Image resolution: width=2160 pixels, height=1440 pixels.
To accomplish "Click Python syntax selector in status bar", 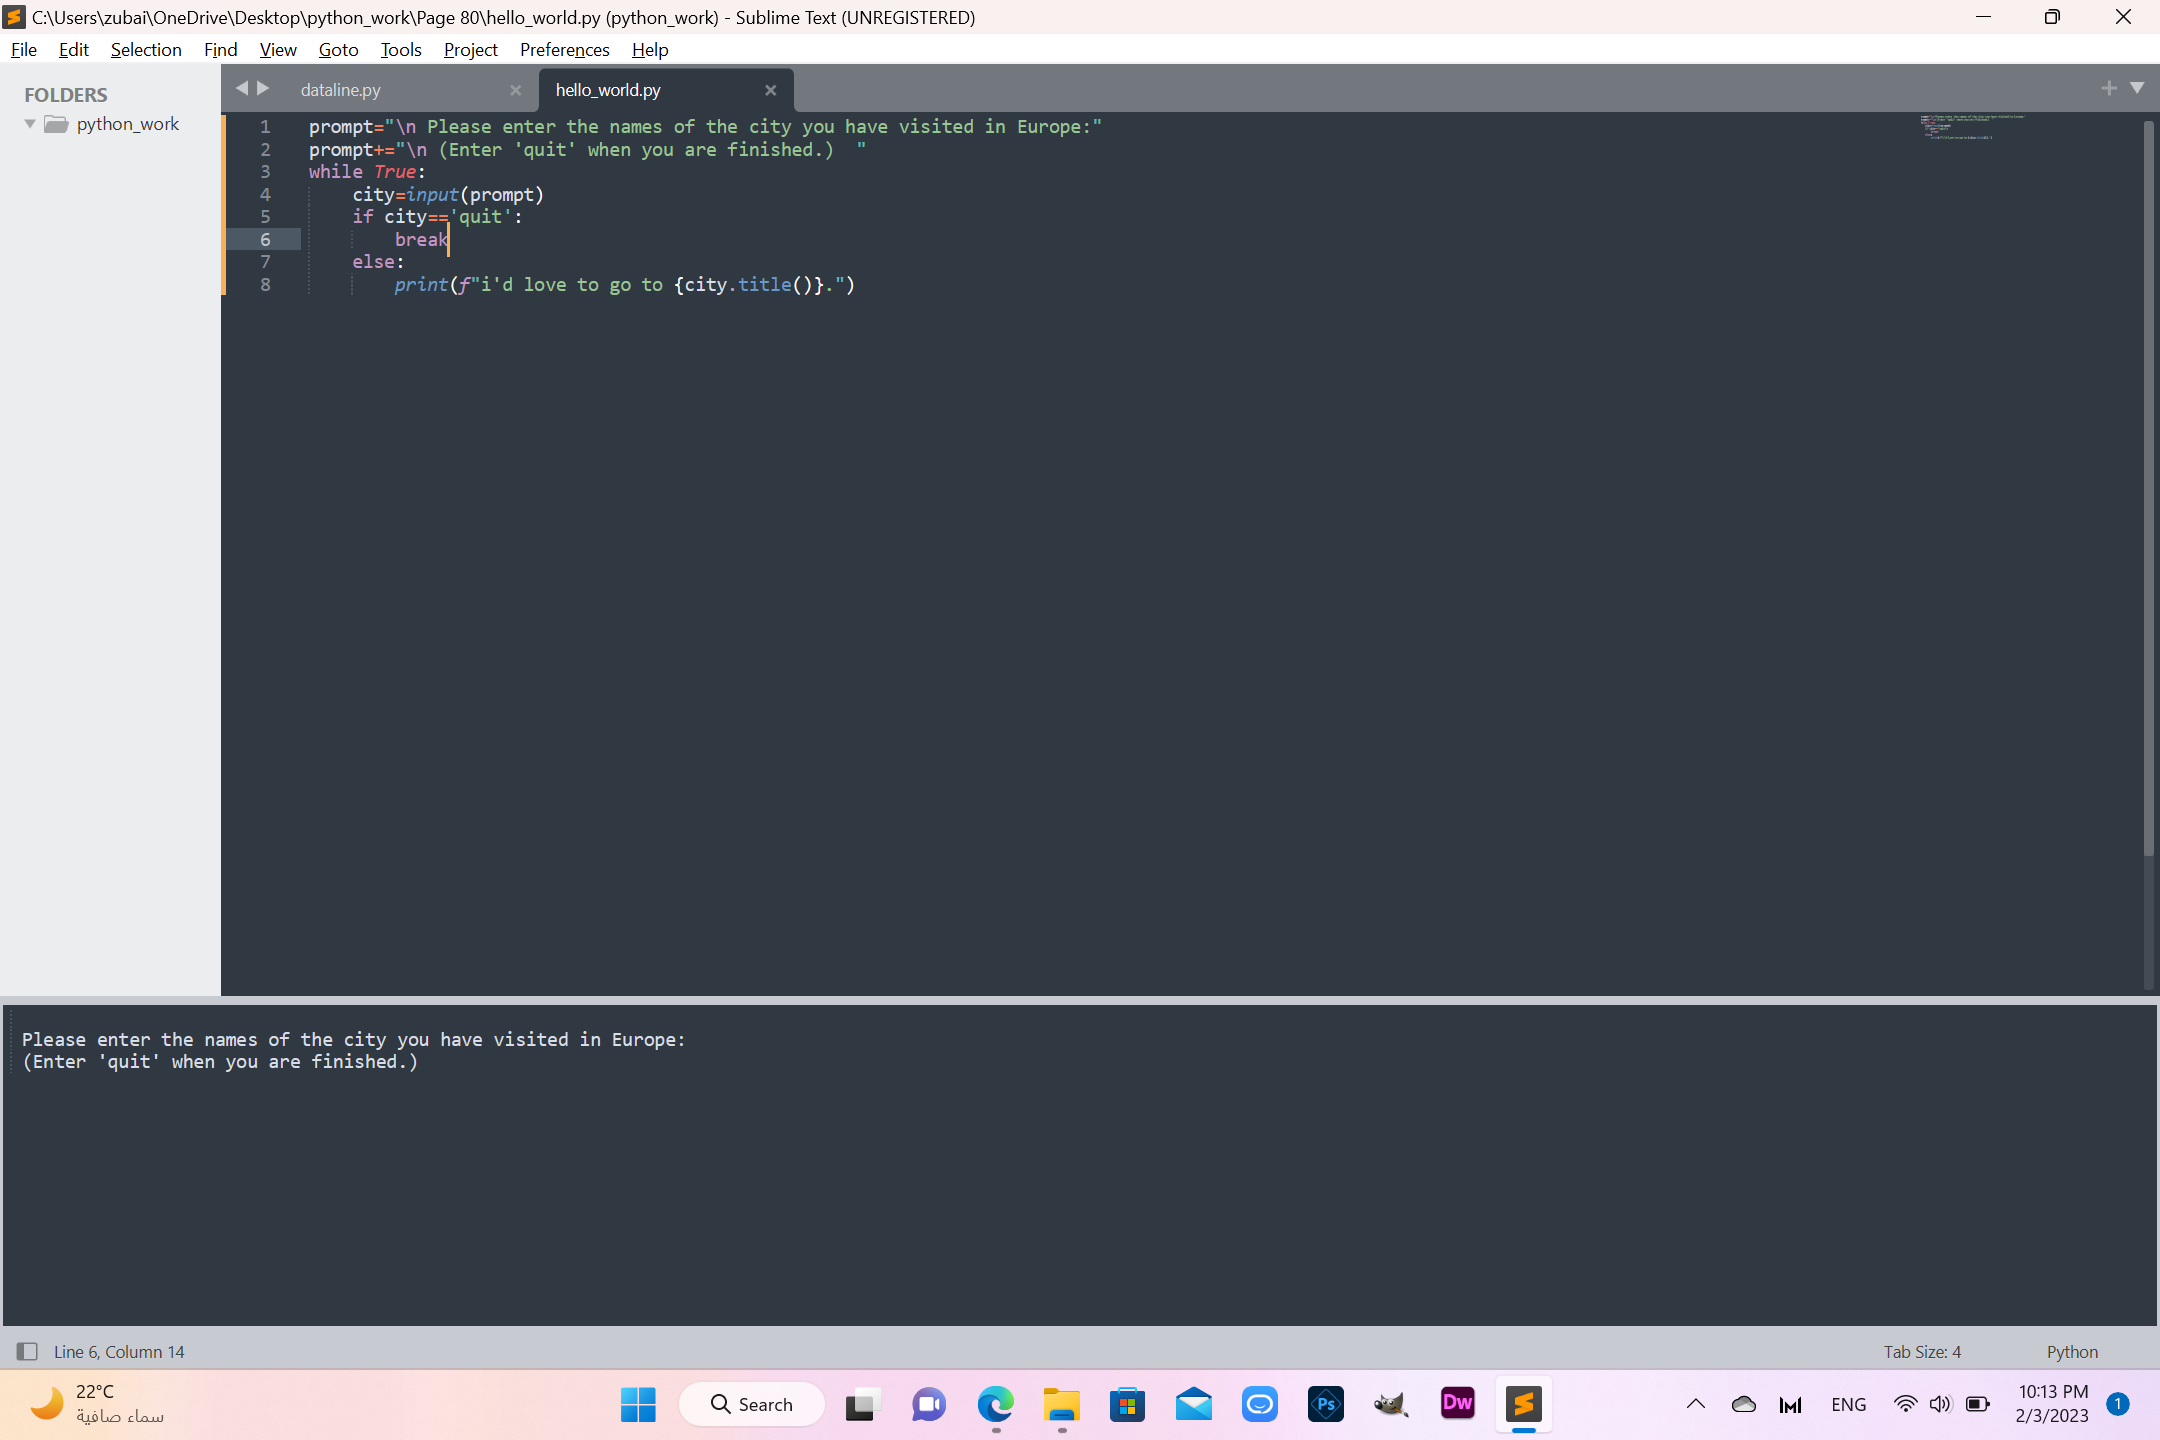I will pyautogui.click(x=2071, y=1351).
